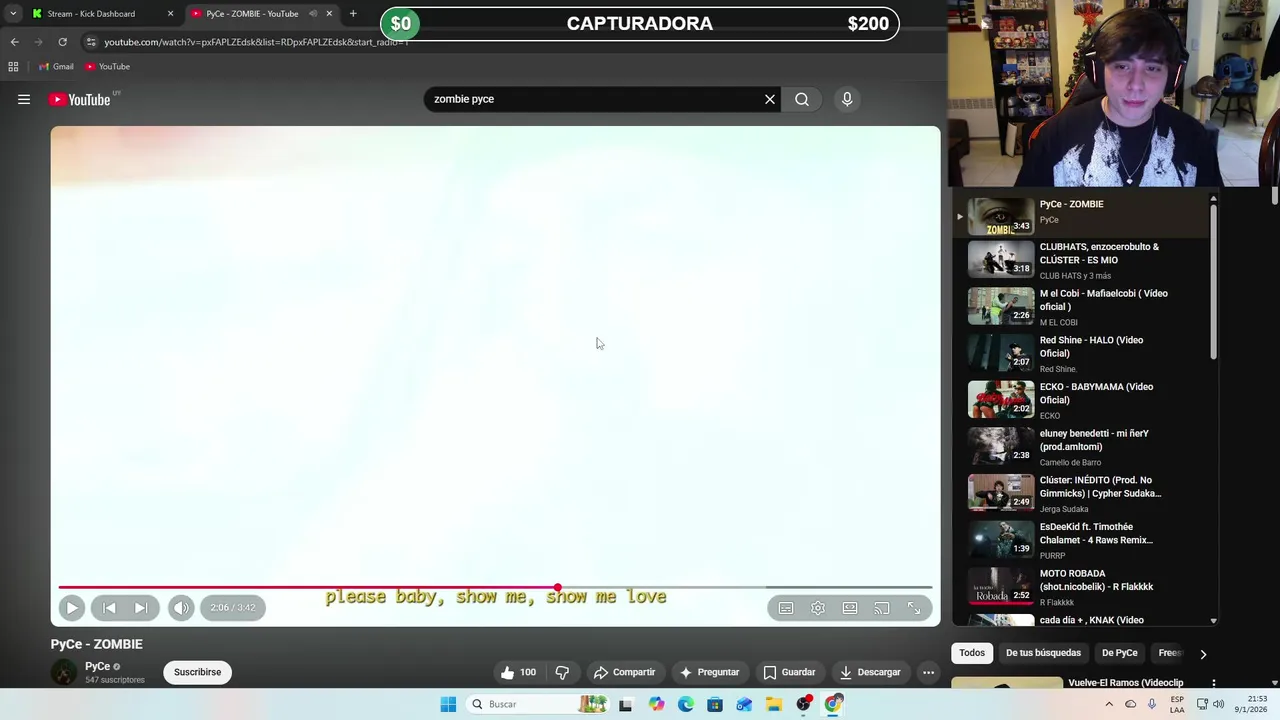Open File Explorer from taskbar

pyautogui.click(x=774, y=704)
